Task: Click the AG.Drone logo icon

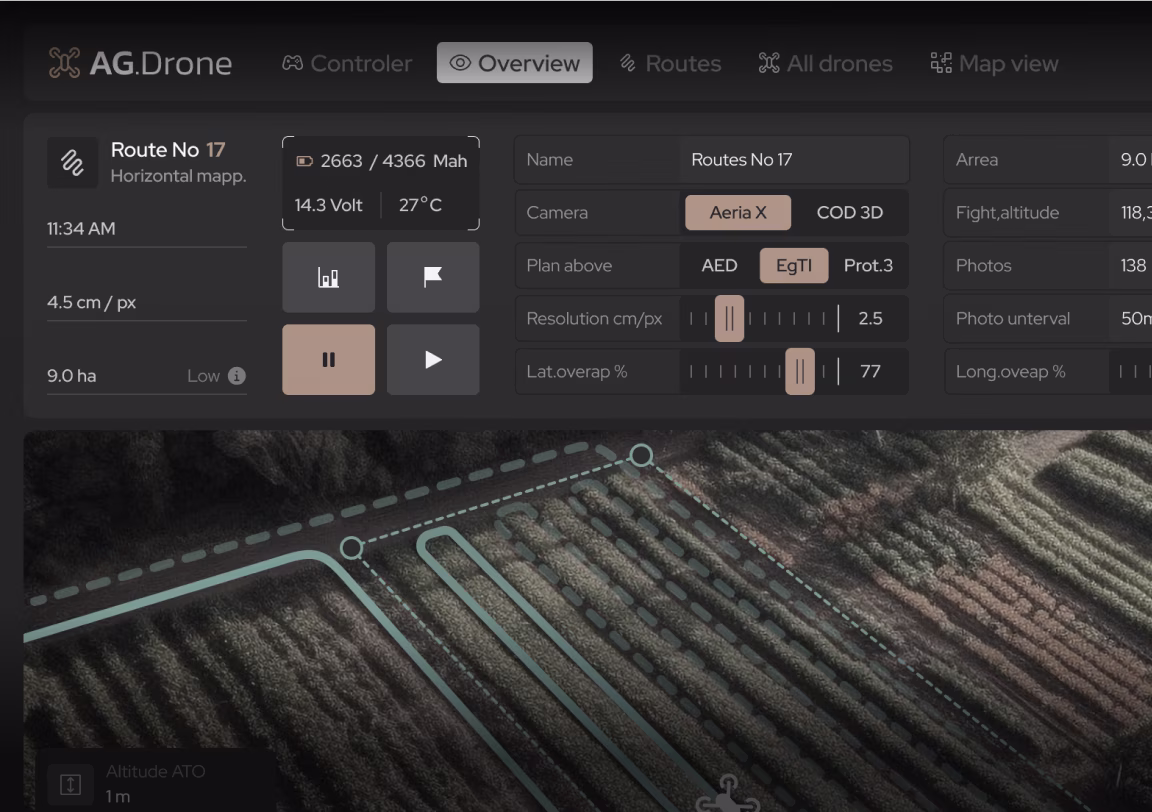Action: tap(66, 63)
